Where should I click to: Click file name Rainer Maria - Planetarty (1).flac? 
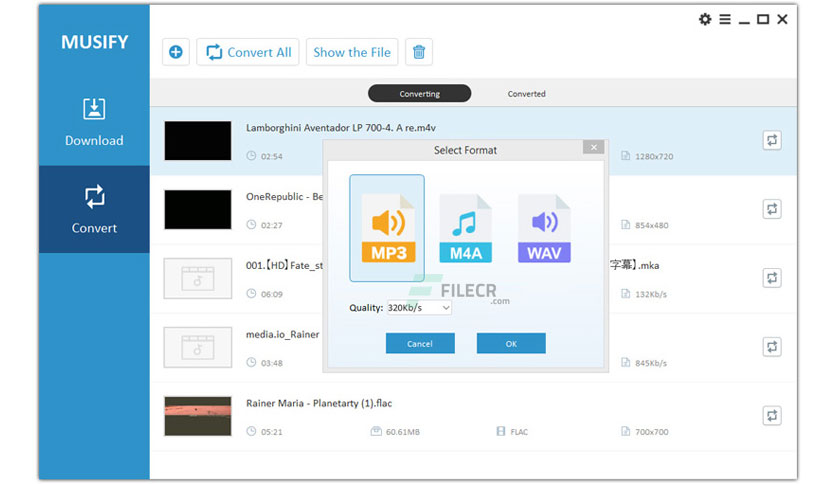point(319,404)
